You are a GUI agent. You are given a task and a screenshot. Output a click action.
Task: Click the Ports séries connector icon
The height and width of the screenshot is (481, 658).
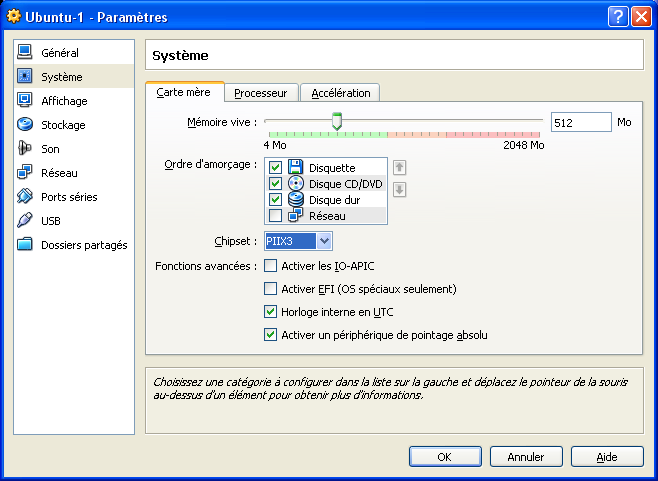tap(25, 196)
